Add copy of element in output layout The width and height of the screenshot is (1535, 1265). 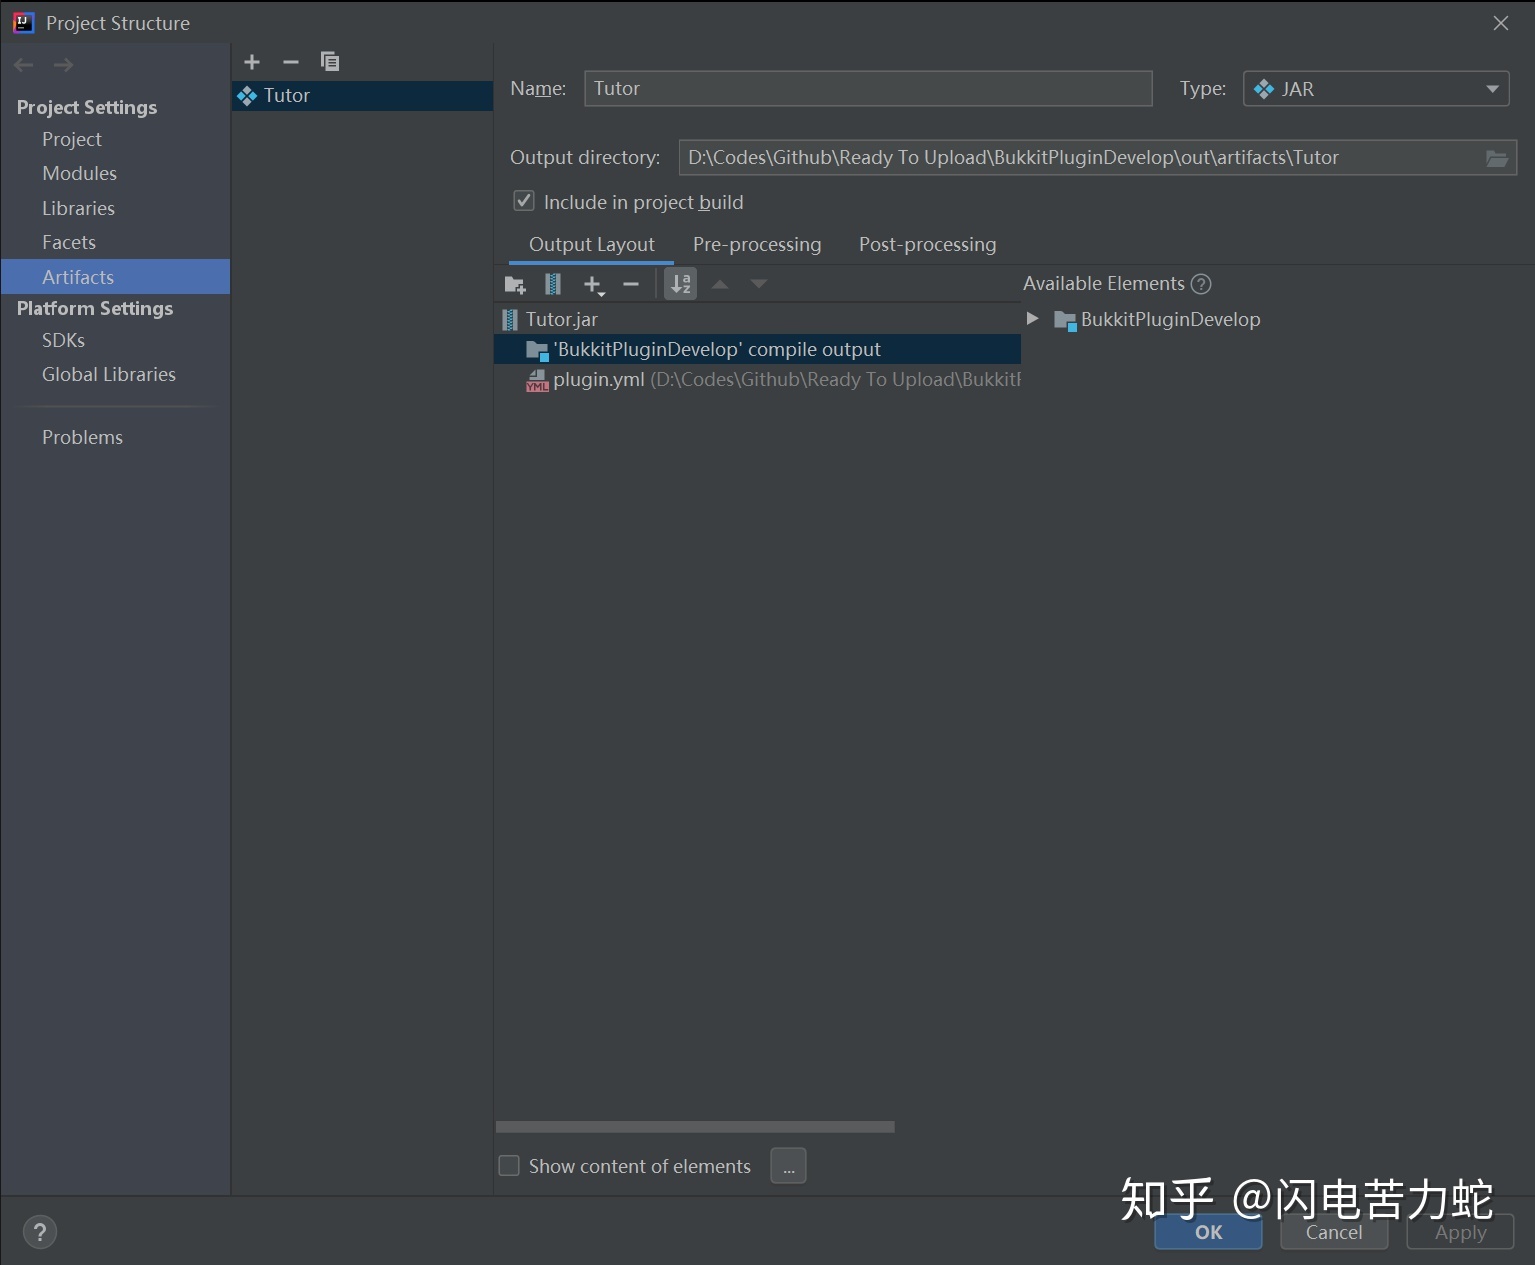tap(593, 285)
